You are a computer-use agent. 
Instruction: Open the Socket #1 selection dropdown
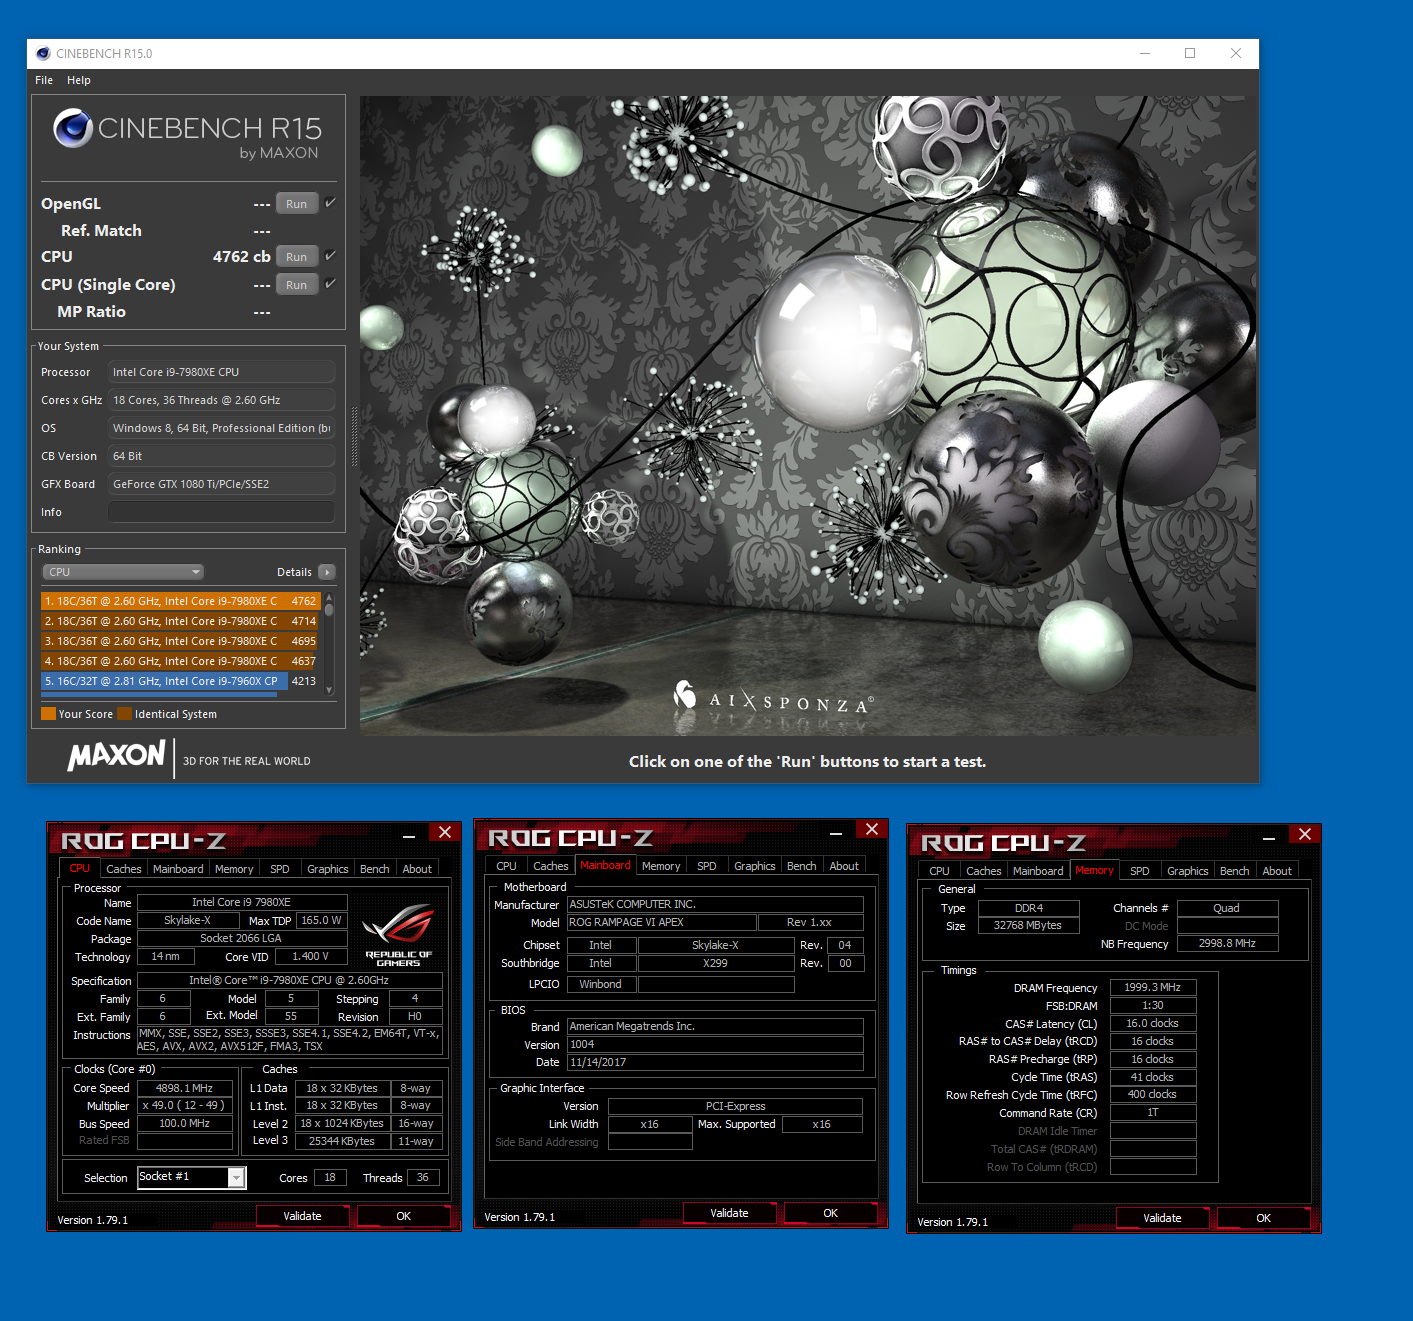(236, 1178)
